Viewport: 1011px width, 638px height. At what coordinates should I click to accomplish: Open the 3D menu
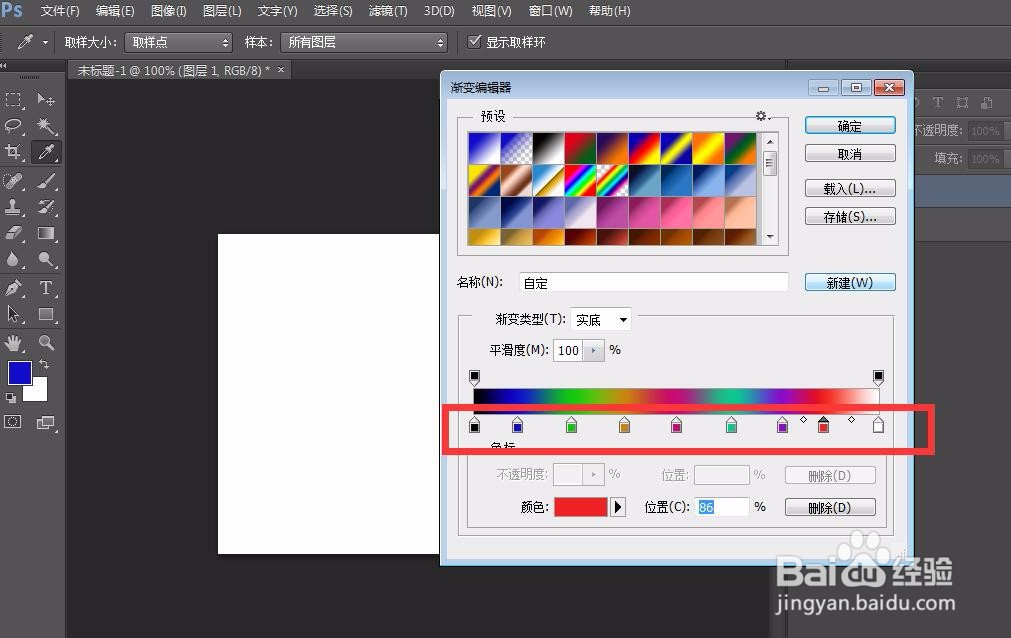tap(439, 11)
